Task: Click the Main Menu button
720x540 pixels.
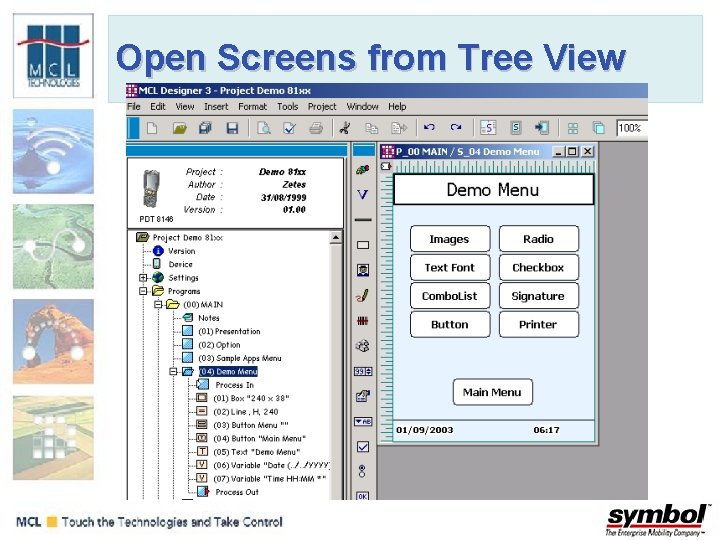Action: pos(492,392)
